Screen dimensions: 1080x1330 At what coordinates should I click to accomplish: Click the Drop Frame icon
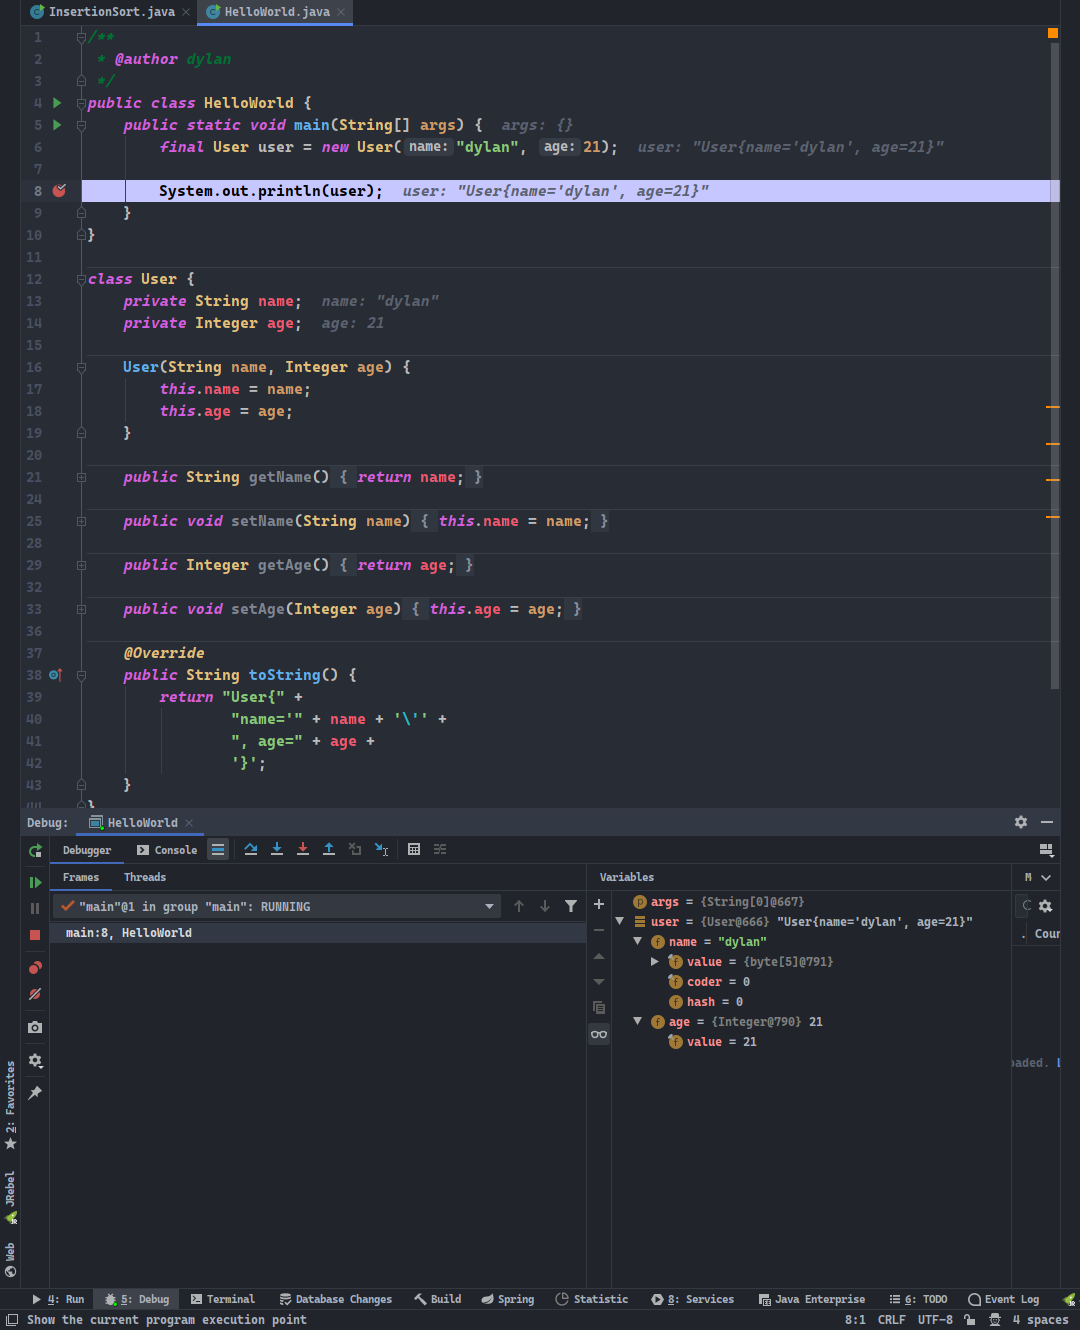click(x=355, y=850)
